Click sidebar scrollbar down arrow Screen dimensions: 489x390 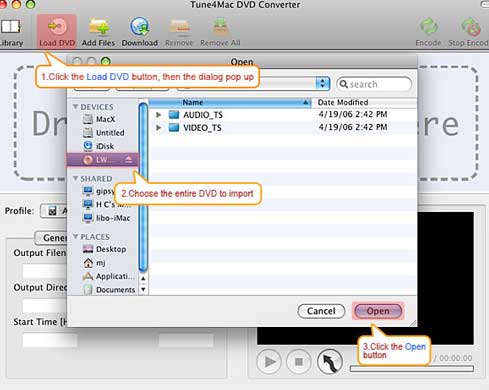tap(143, 289)
